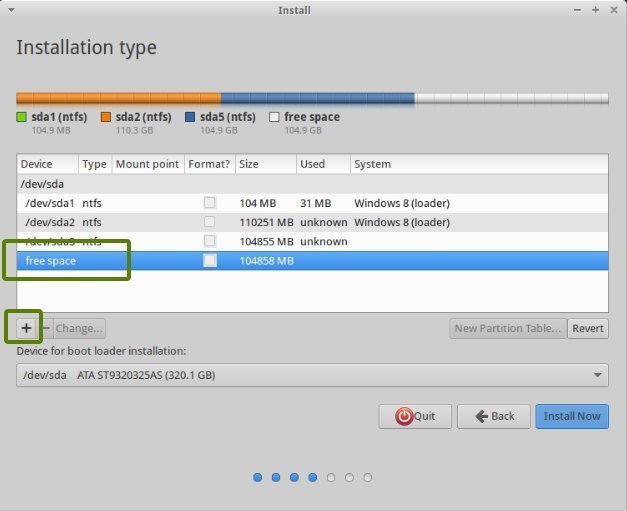Toggle Format checkbox for /dev/sda2
627x511 pixels.
point(210,222)
